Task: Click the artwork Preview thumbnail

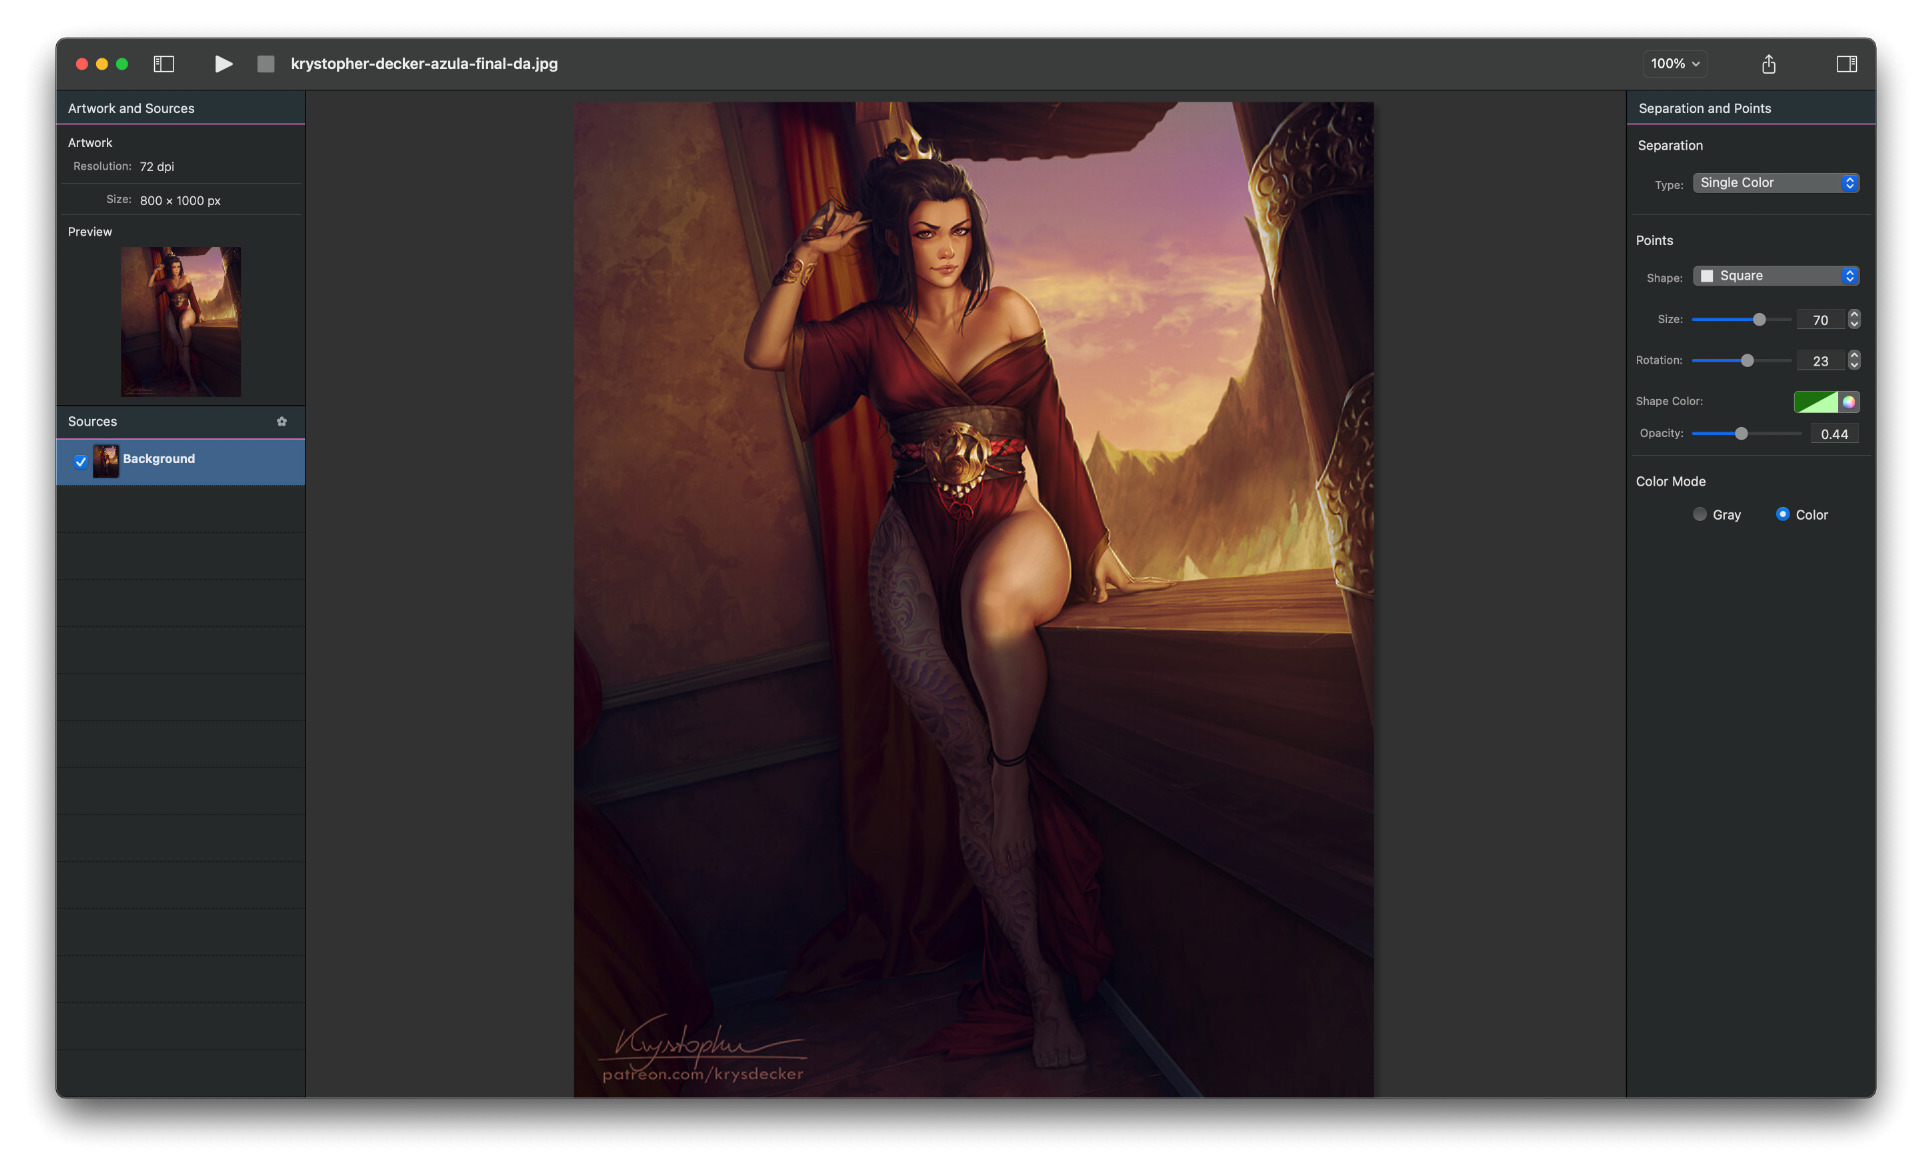Action: point(181,322)
